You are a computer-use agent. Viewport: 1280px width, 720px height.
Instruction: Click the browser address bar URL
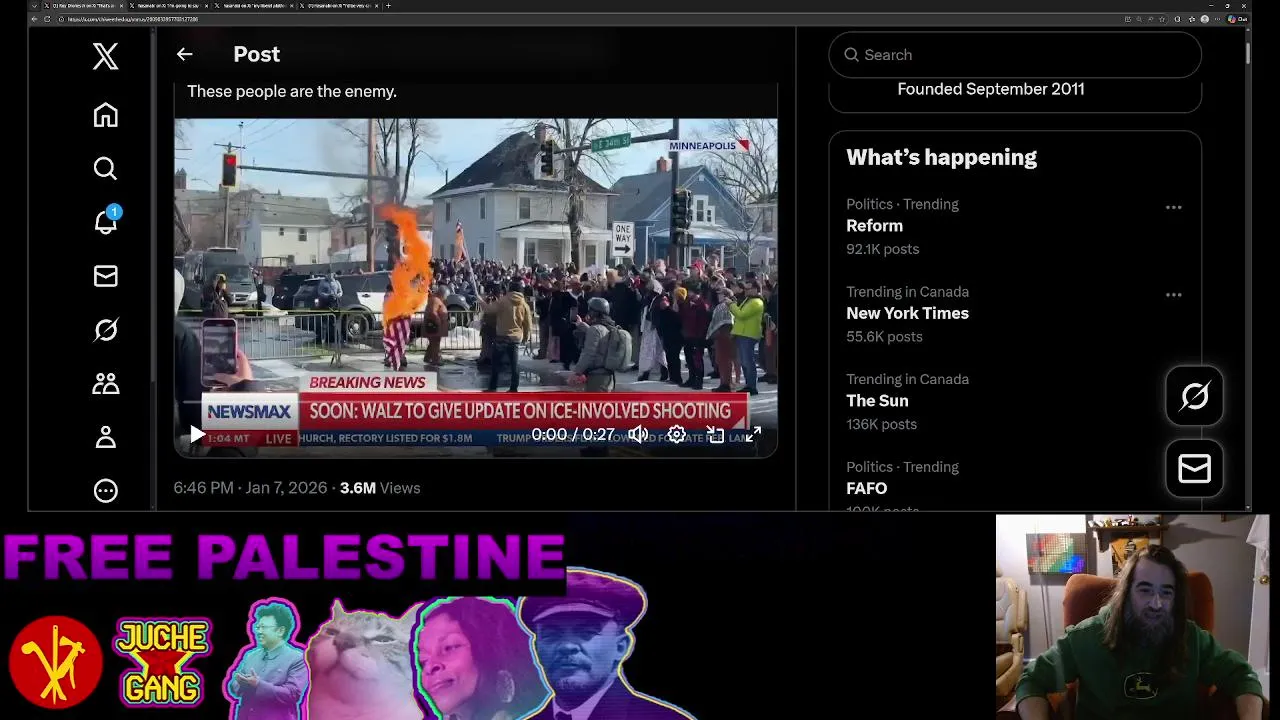point(133,19)
